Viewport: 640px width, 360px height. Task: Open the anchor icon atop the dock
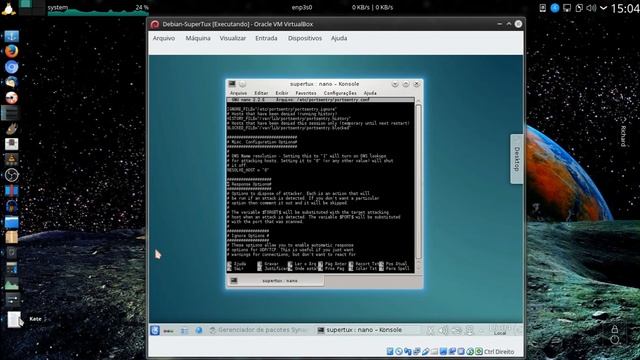coord(11,36)
